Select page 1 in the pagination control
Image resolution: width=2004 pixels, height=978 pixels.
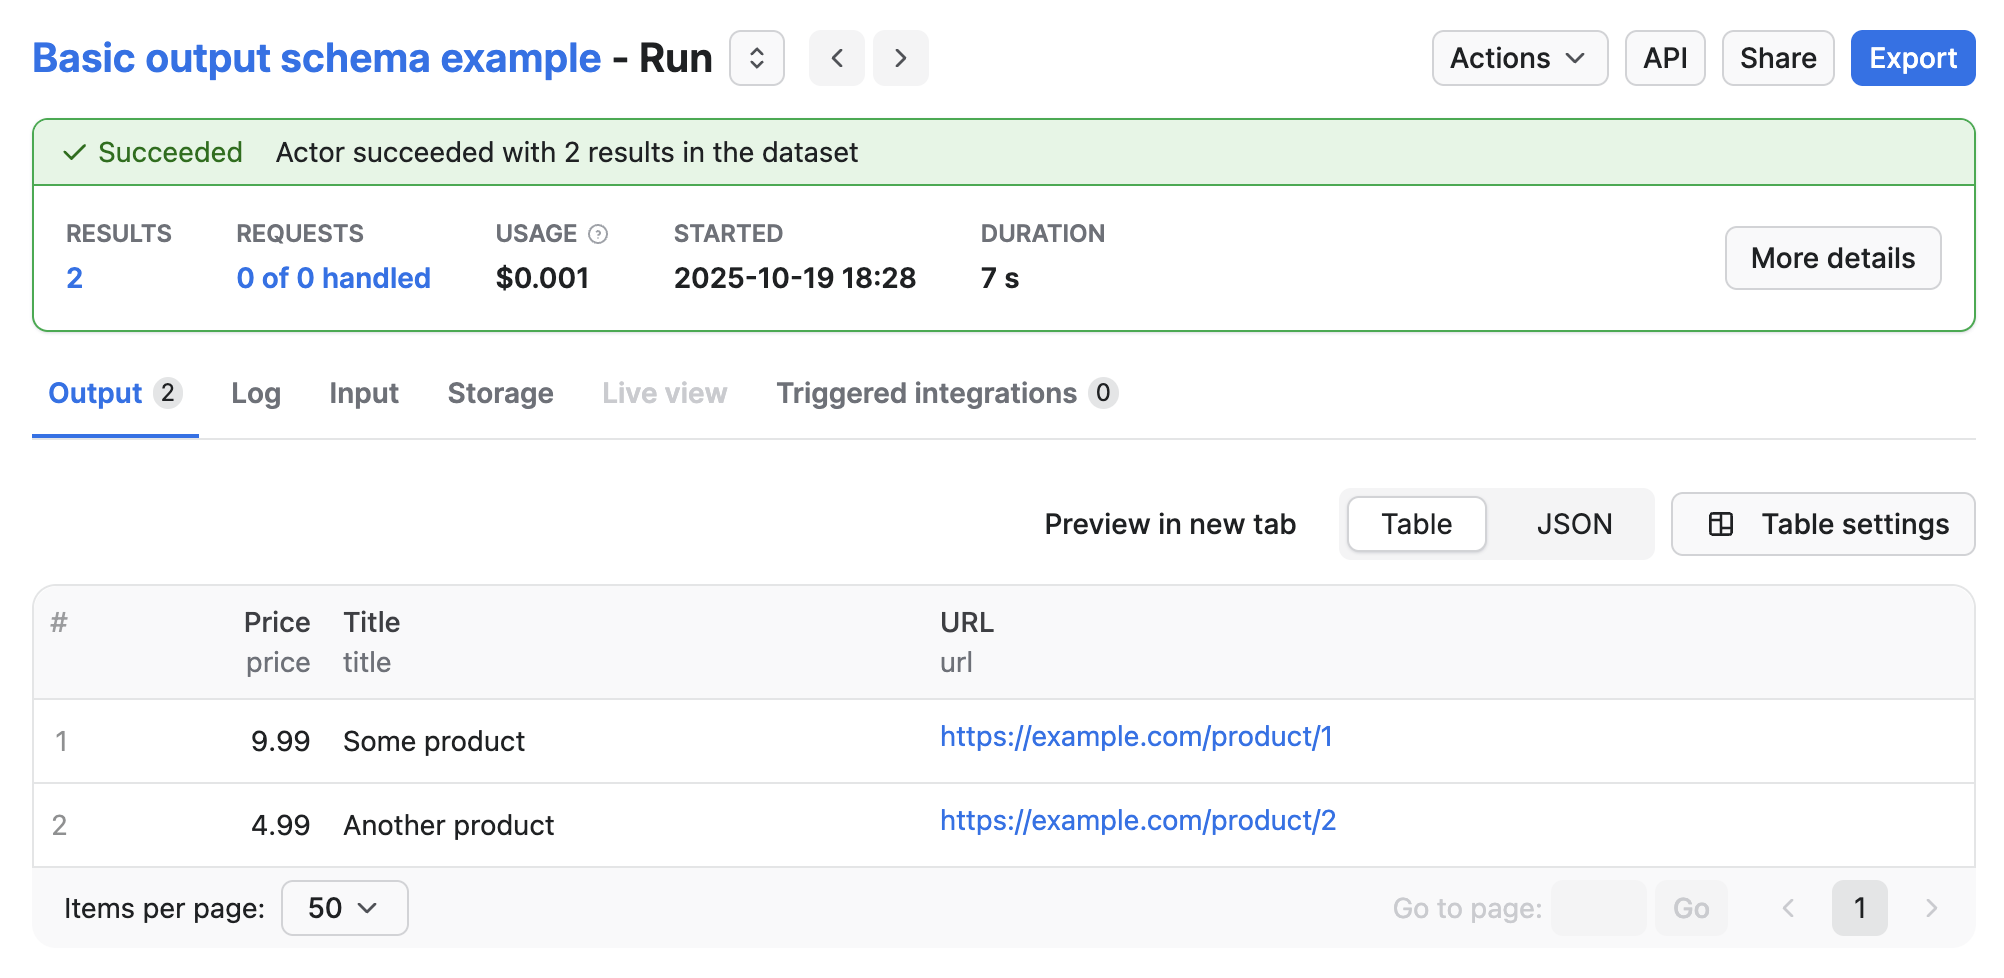tap(1860, 908)
